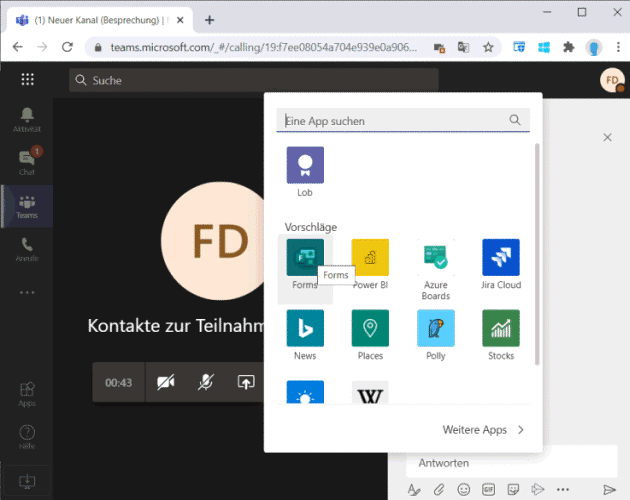Open Chat in the left sidebar
This screenshot has width=630, height=500.
click(27, 162)
